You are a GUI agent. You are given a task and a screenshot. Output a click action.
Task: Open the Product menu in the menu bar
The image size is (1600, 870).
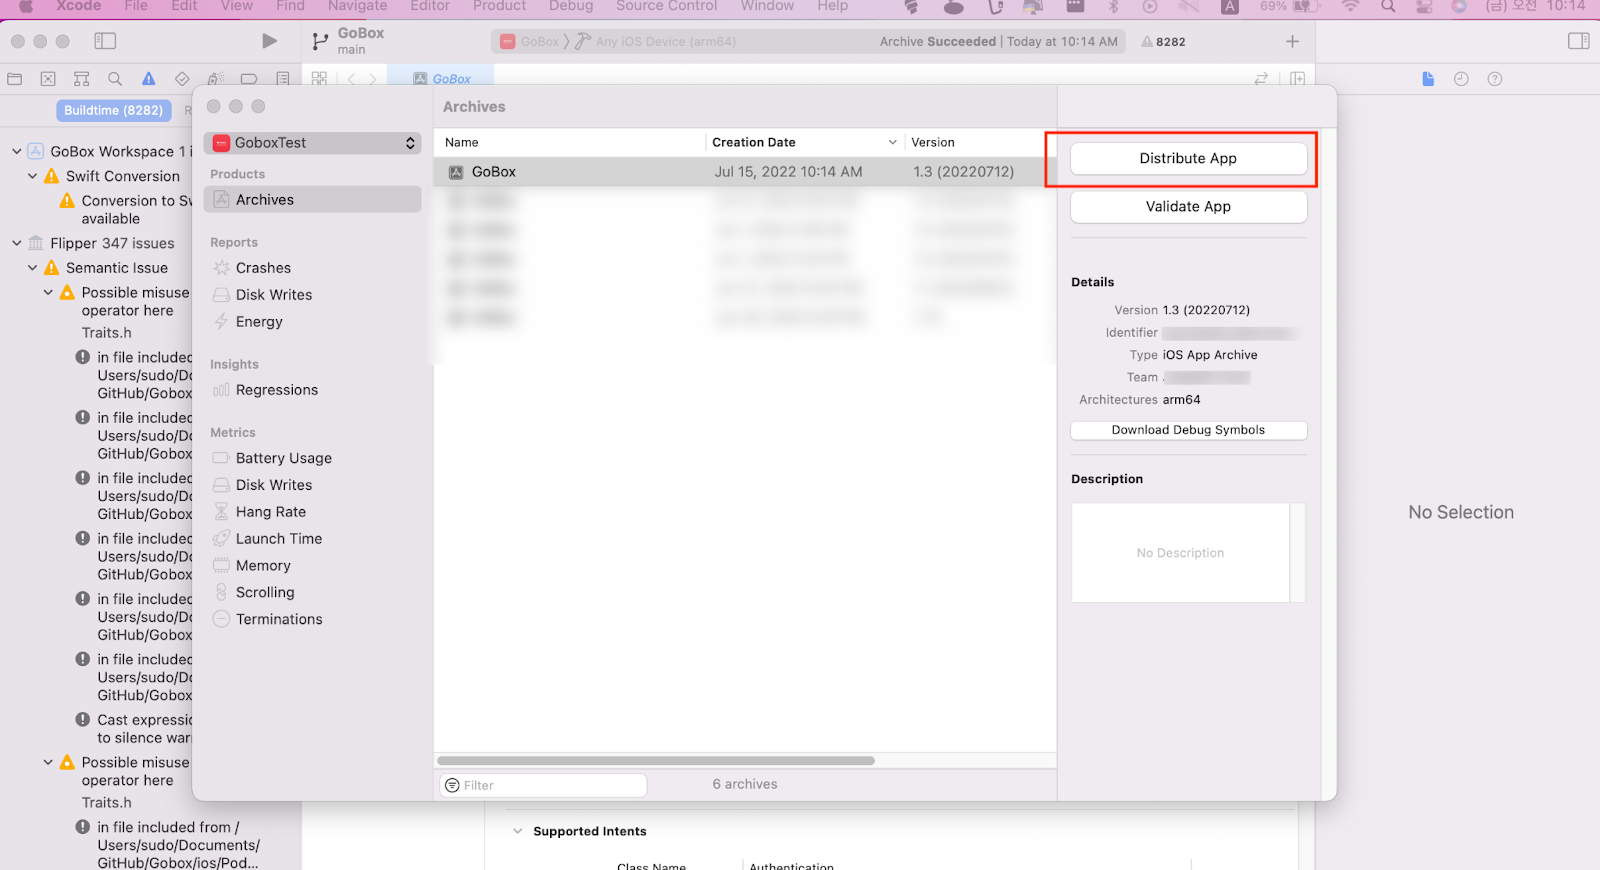pos(499,6)
